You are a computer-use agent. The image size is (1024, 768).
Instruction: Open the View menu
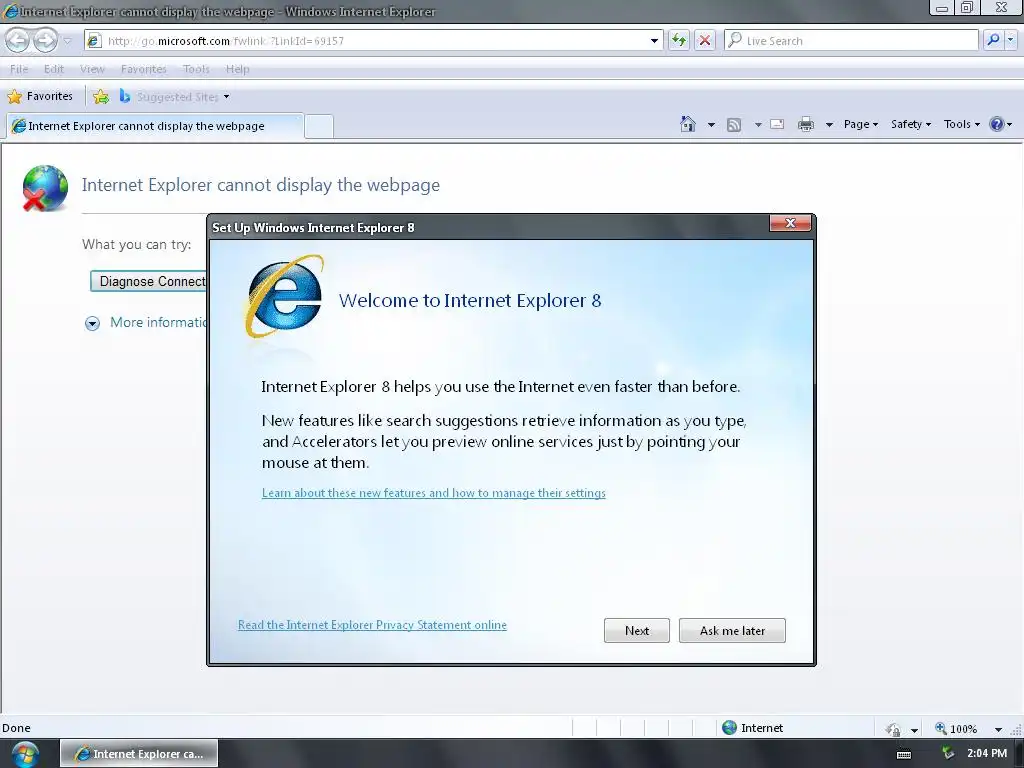coord(92,69)
